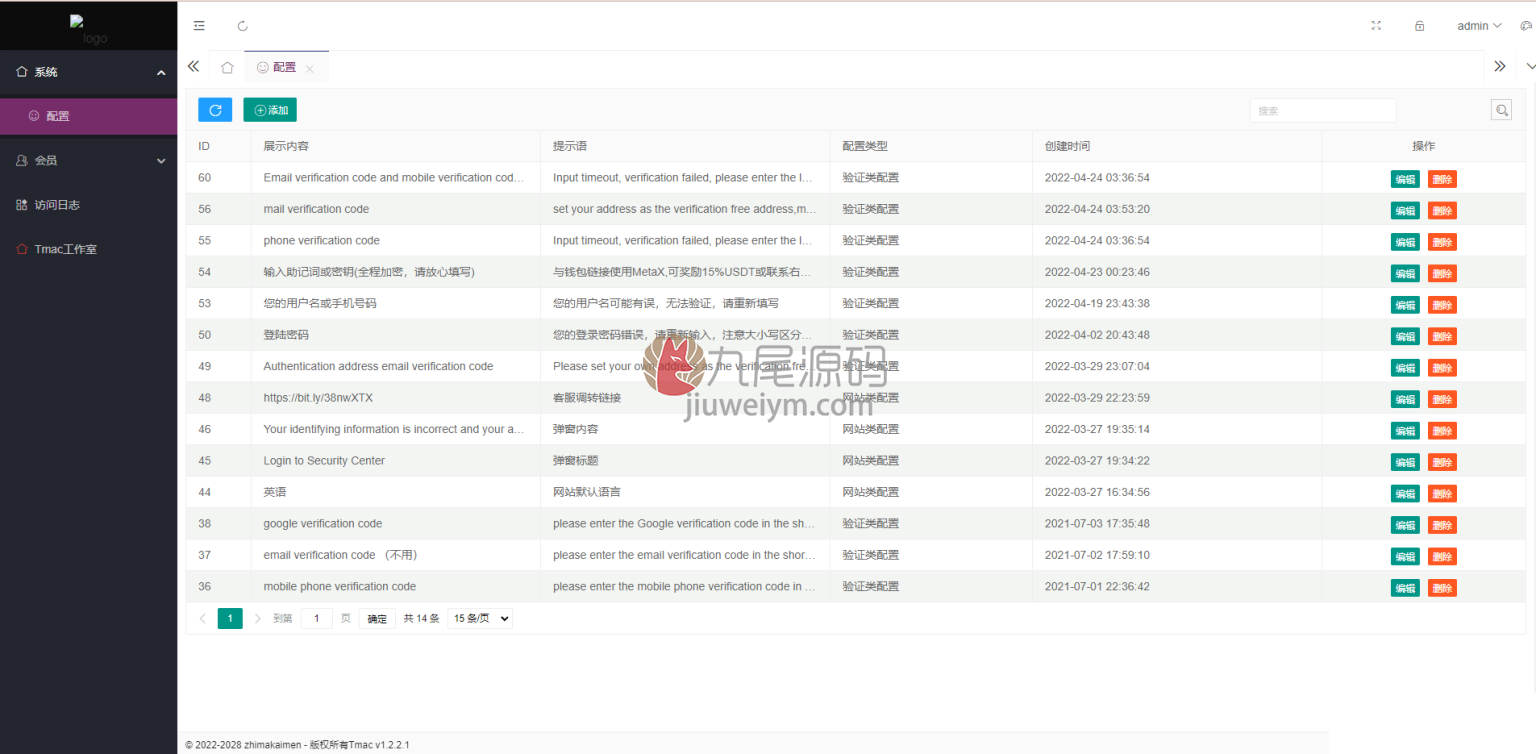The image size is (1536, 754).
Task: Click the blue table refresh button
Action: click(215, 110)
